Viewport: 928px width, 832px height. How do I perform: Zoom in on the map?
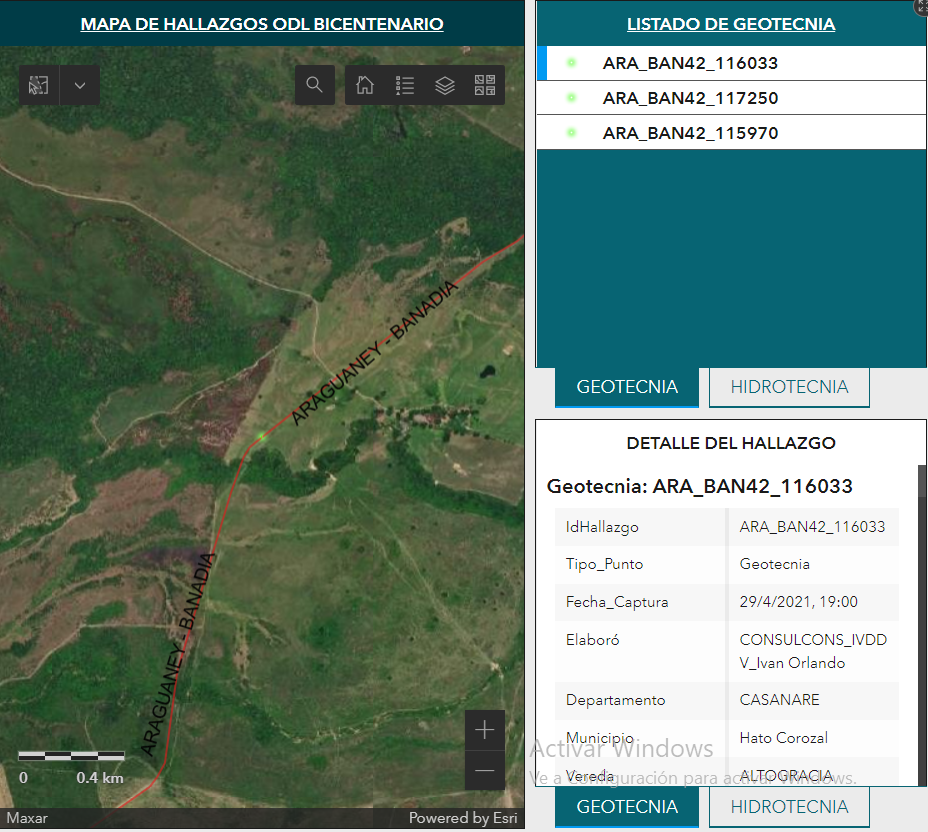point(485,730)
